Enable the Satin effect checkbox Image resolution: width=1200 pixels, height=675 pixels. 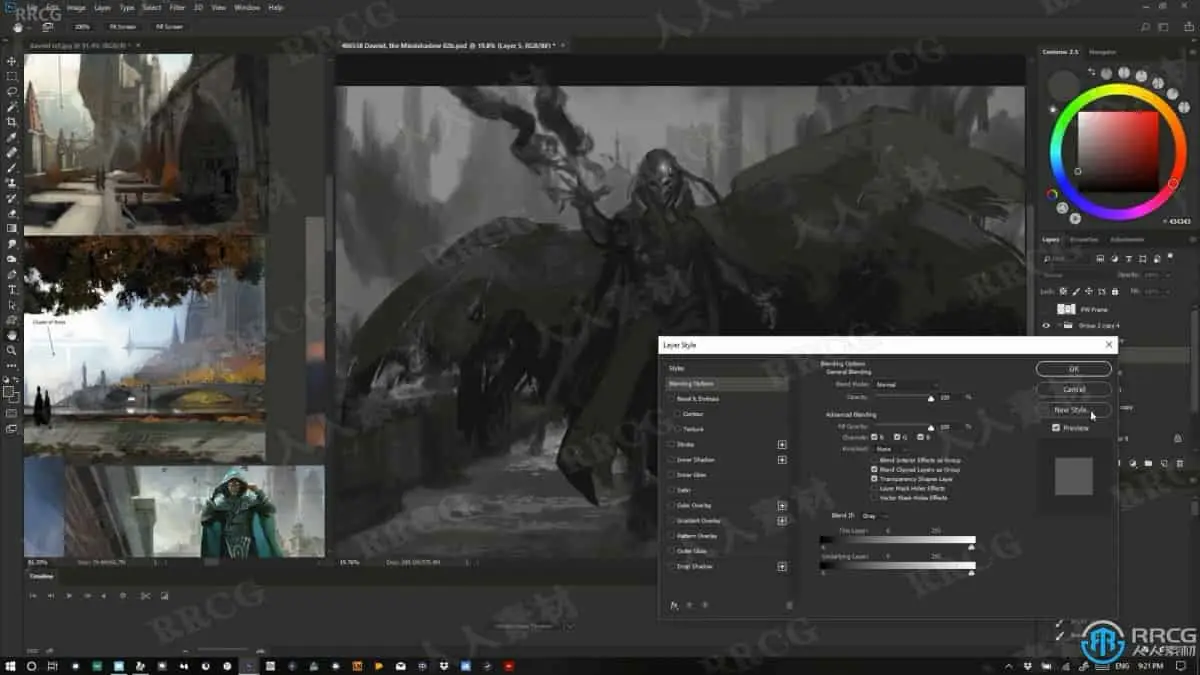click(x=671, y=490)
